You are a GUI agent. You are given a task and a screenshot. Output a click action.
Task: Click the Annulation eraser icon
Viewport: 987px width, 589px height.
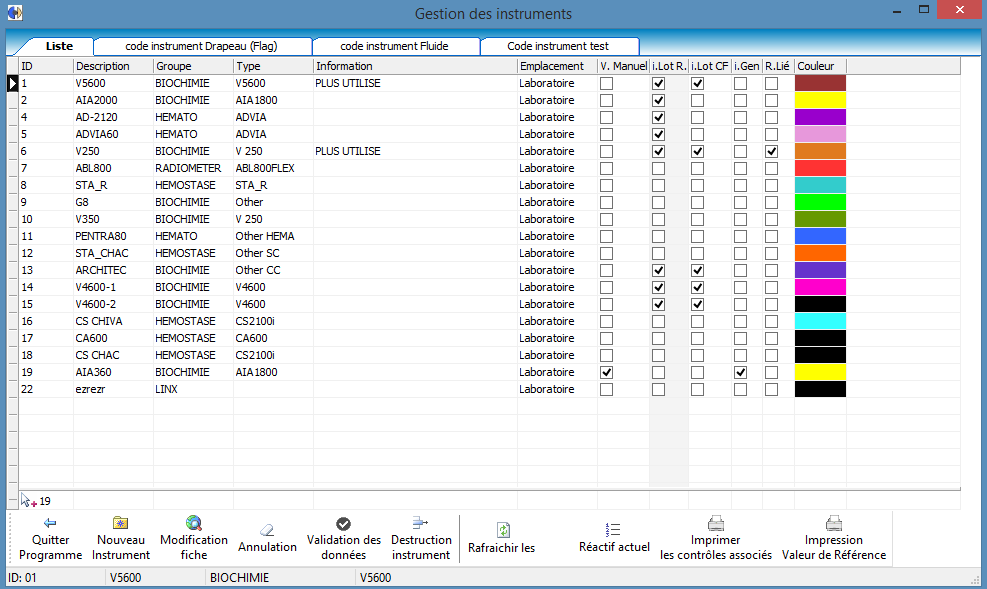267,530
